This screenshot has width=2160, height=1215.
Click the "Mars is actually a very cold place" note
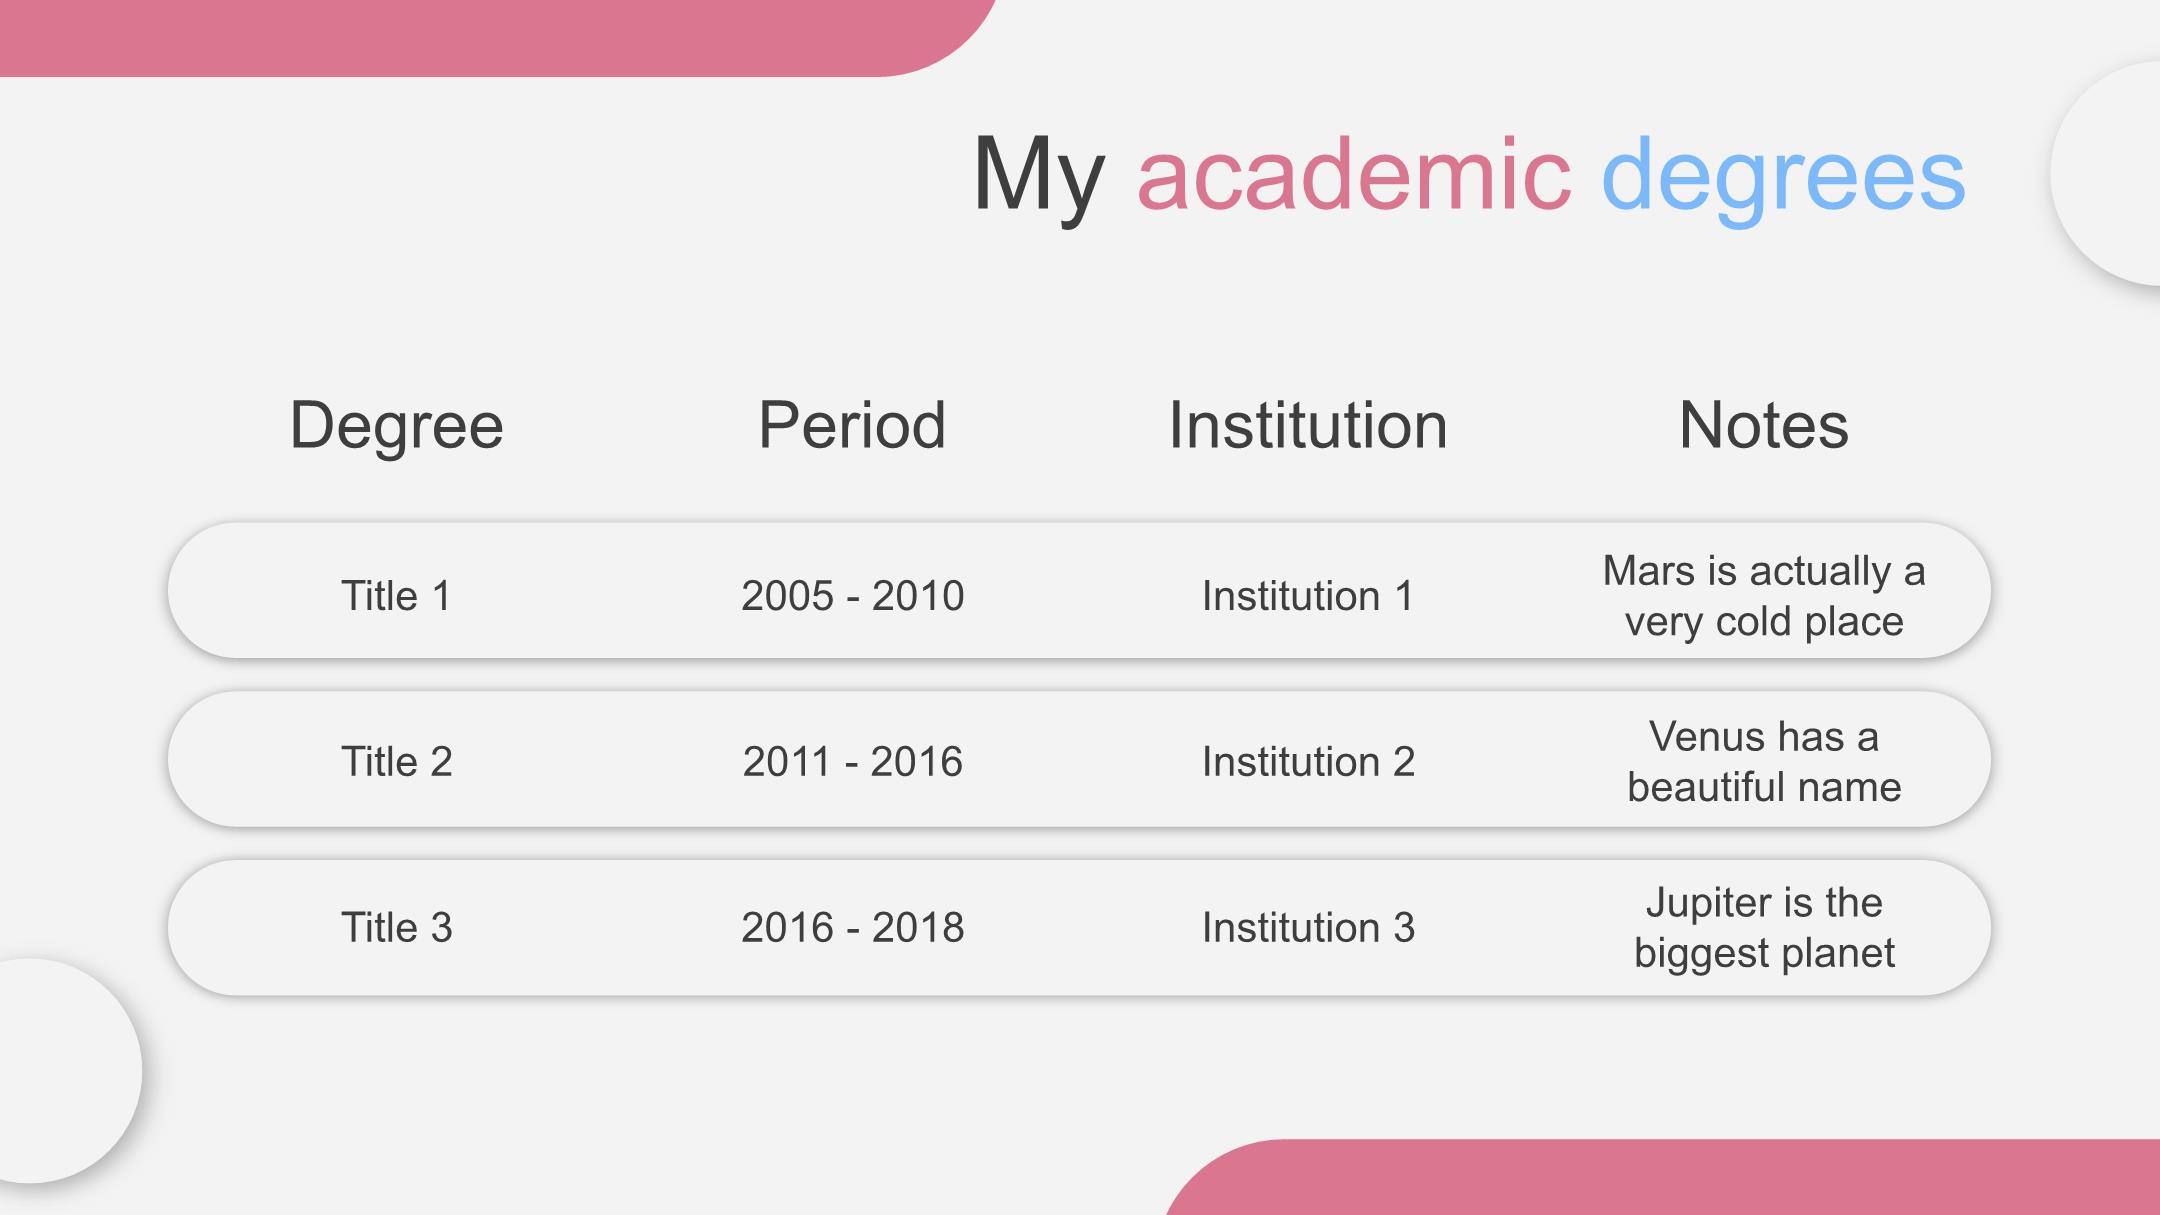pos(1764,596)
